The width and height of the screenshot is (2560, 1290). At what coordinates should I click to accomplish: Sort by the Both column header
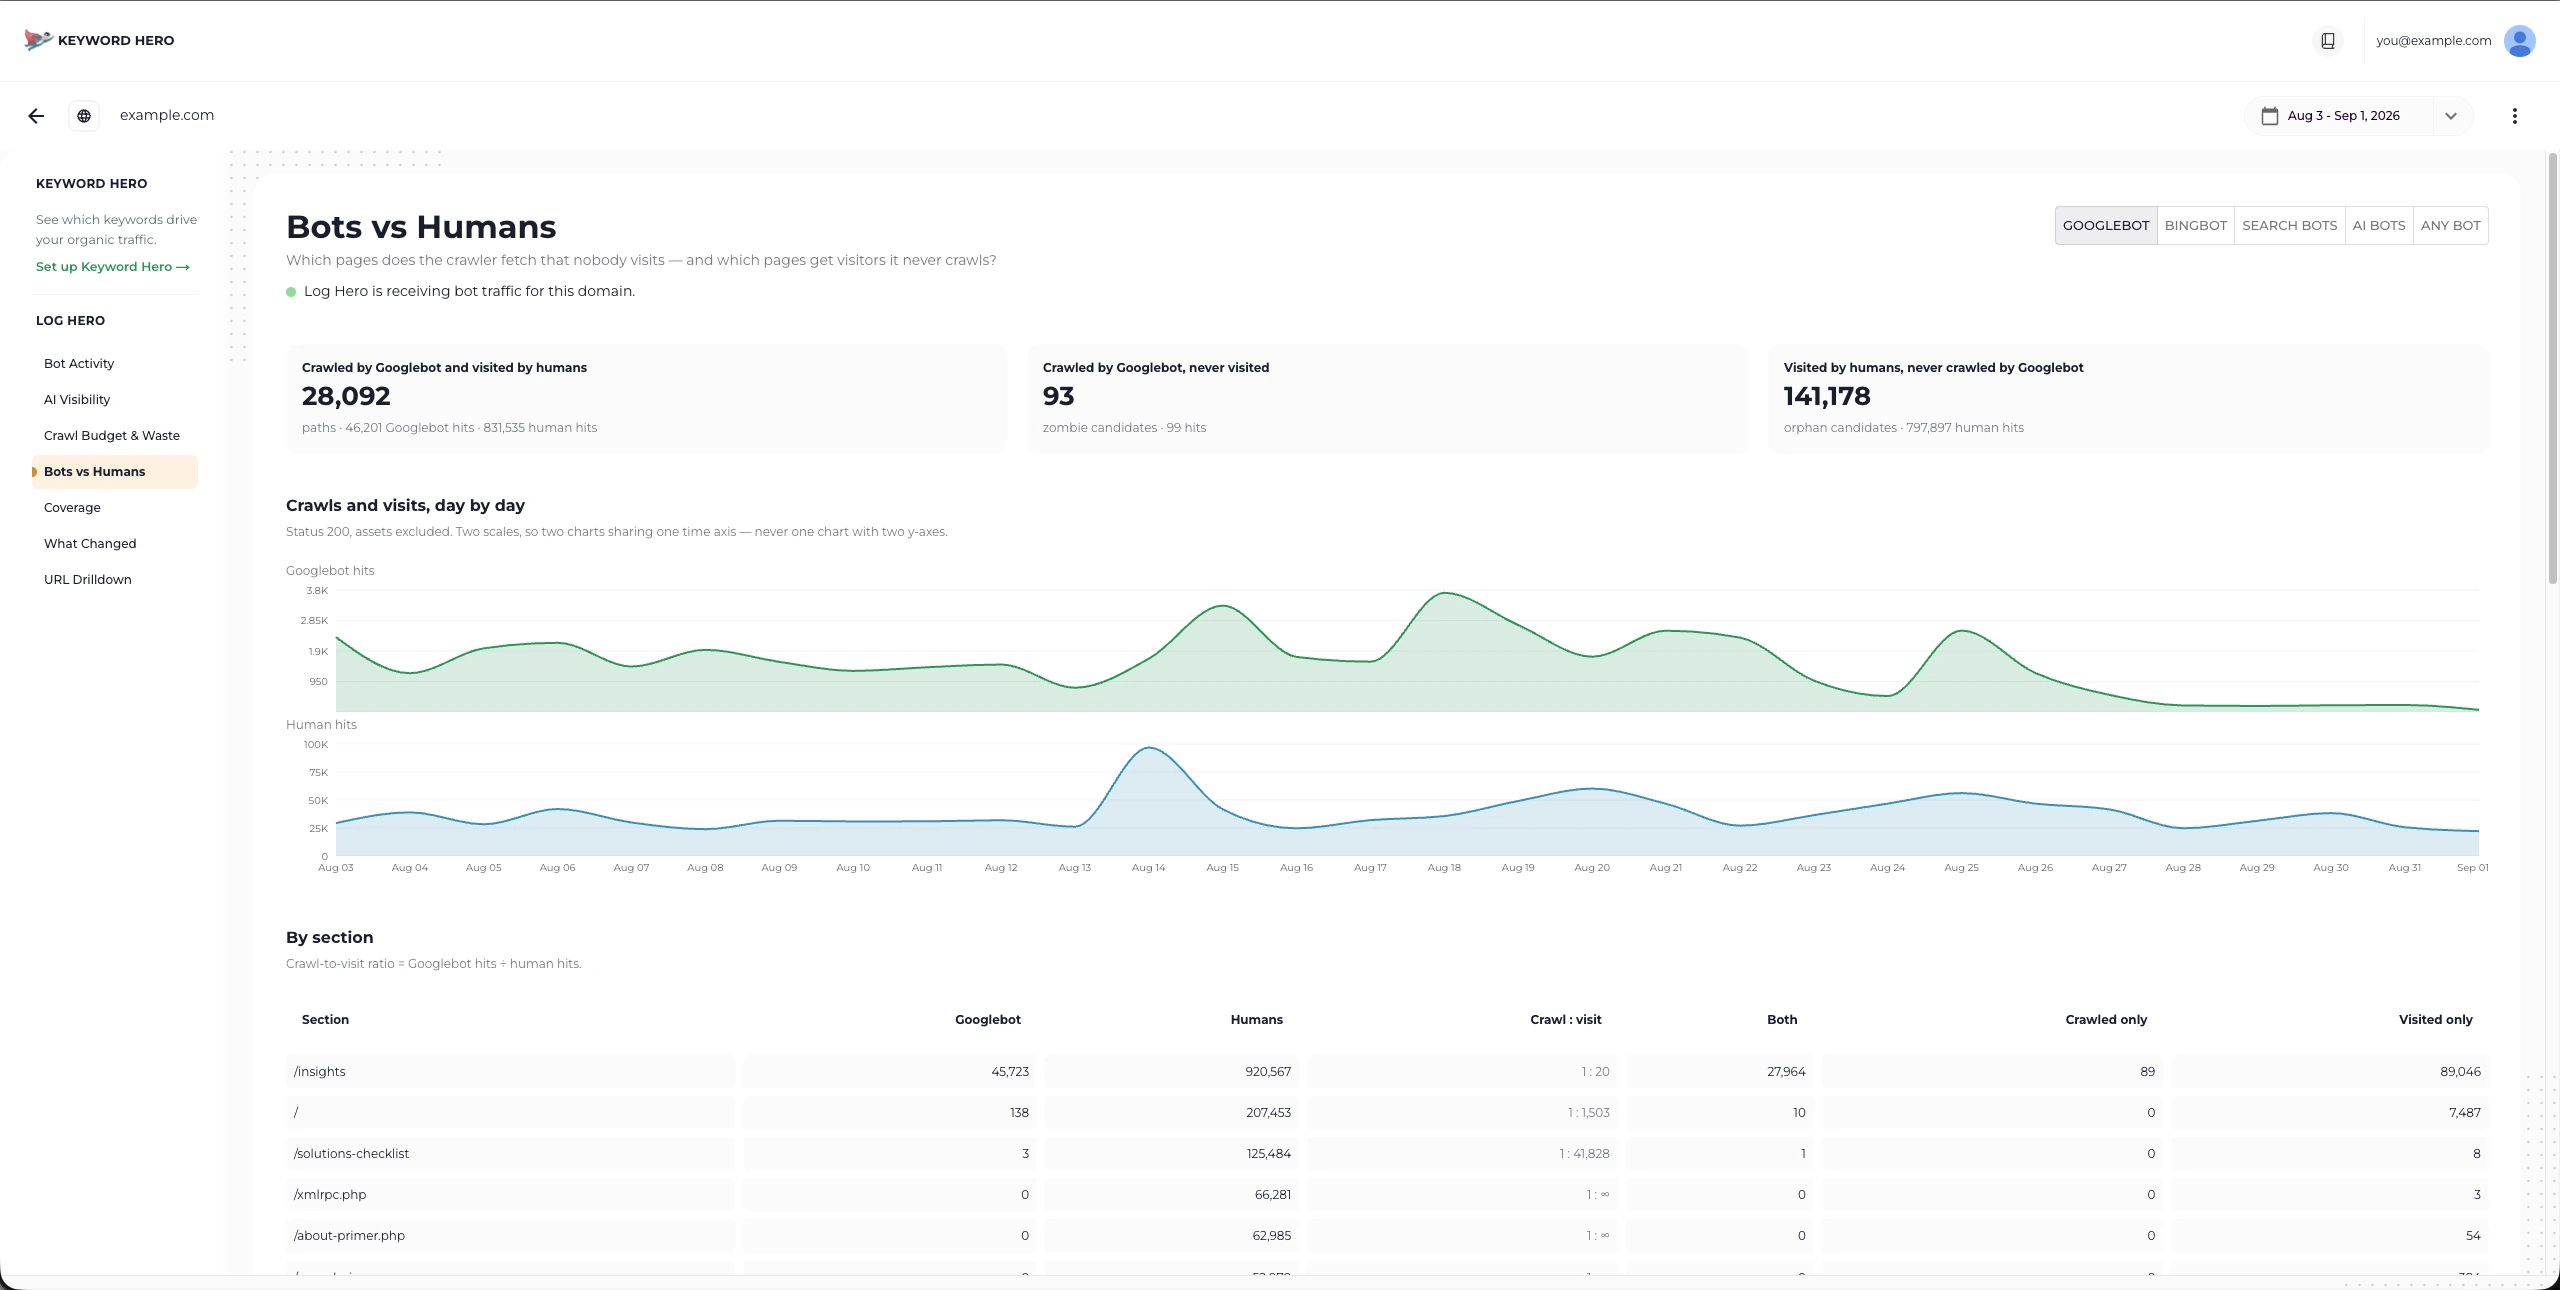point(1782,1019)
